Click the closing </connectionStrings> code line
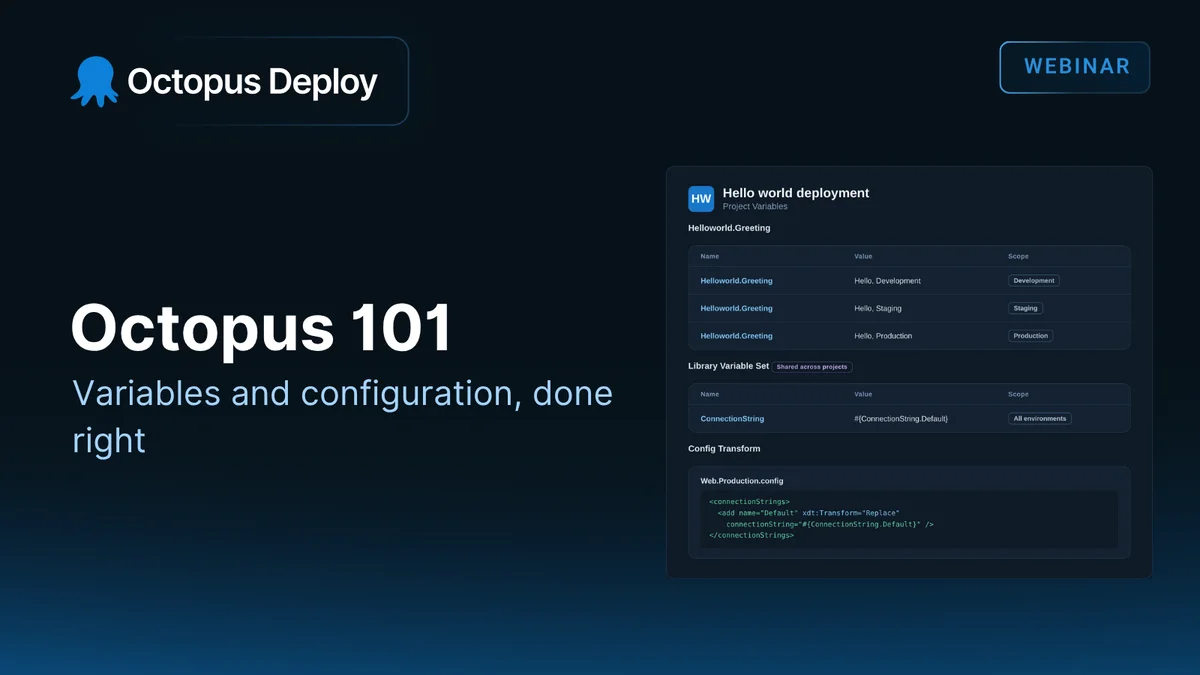 coord(751,535)
